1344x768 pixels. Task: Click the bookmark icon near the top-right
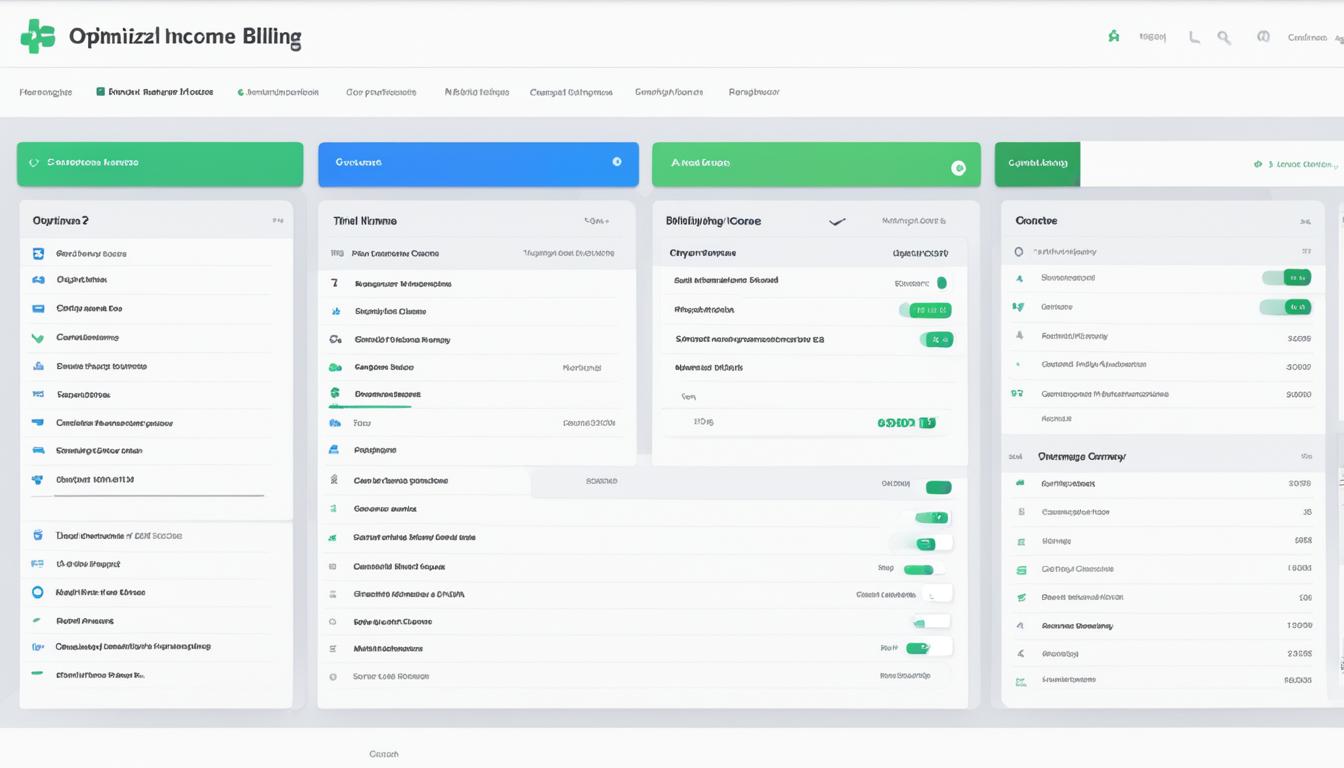pos(1192,36)
